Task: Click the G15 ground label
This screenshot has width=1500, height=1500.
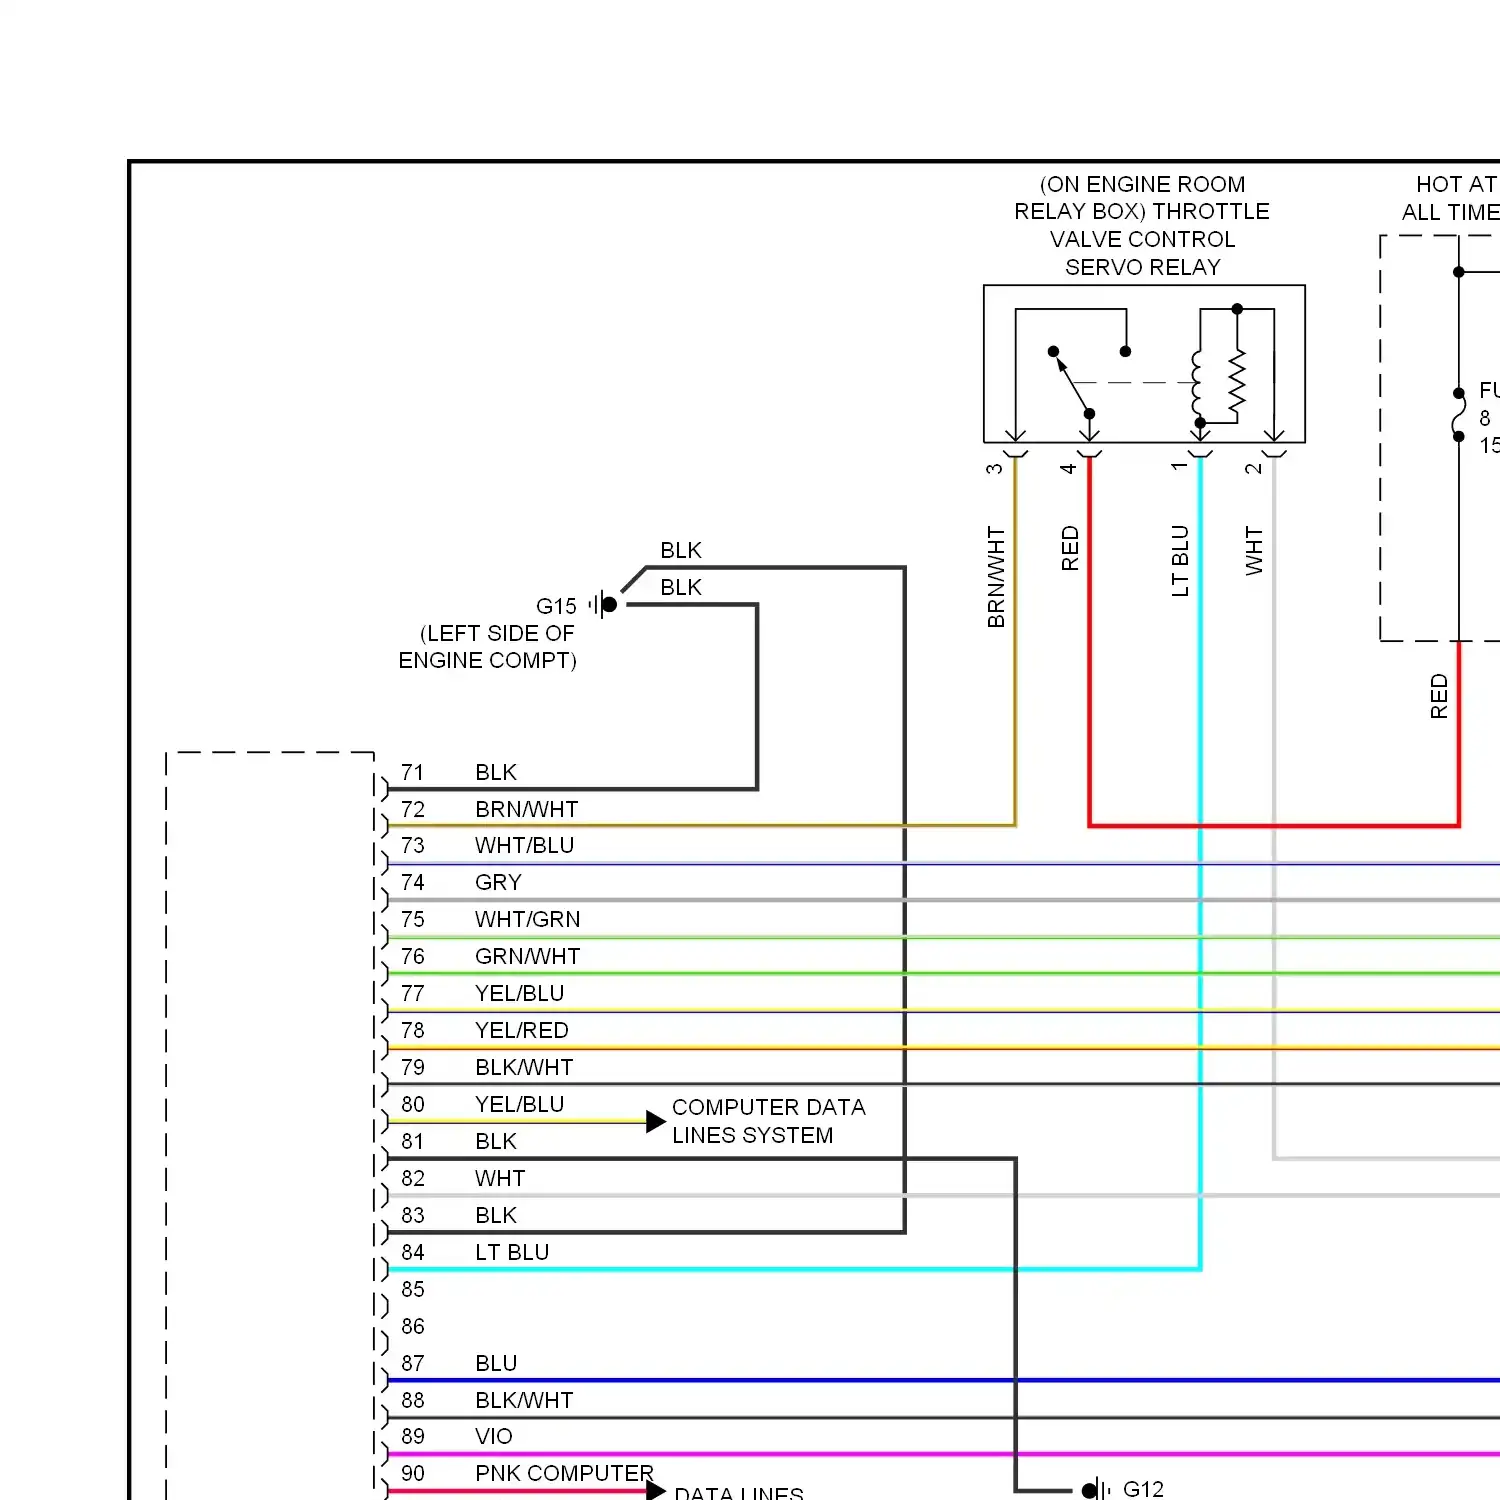Action: click(556, 606)
